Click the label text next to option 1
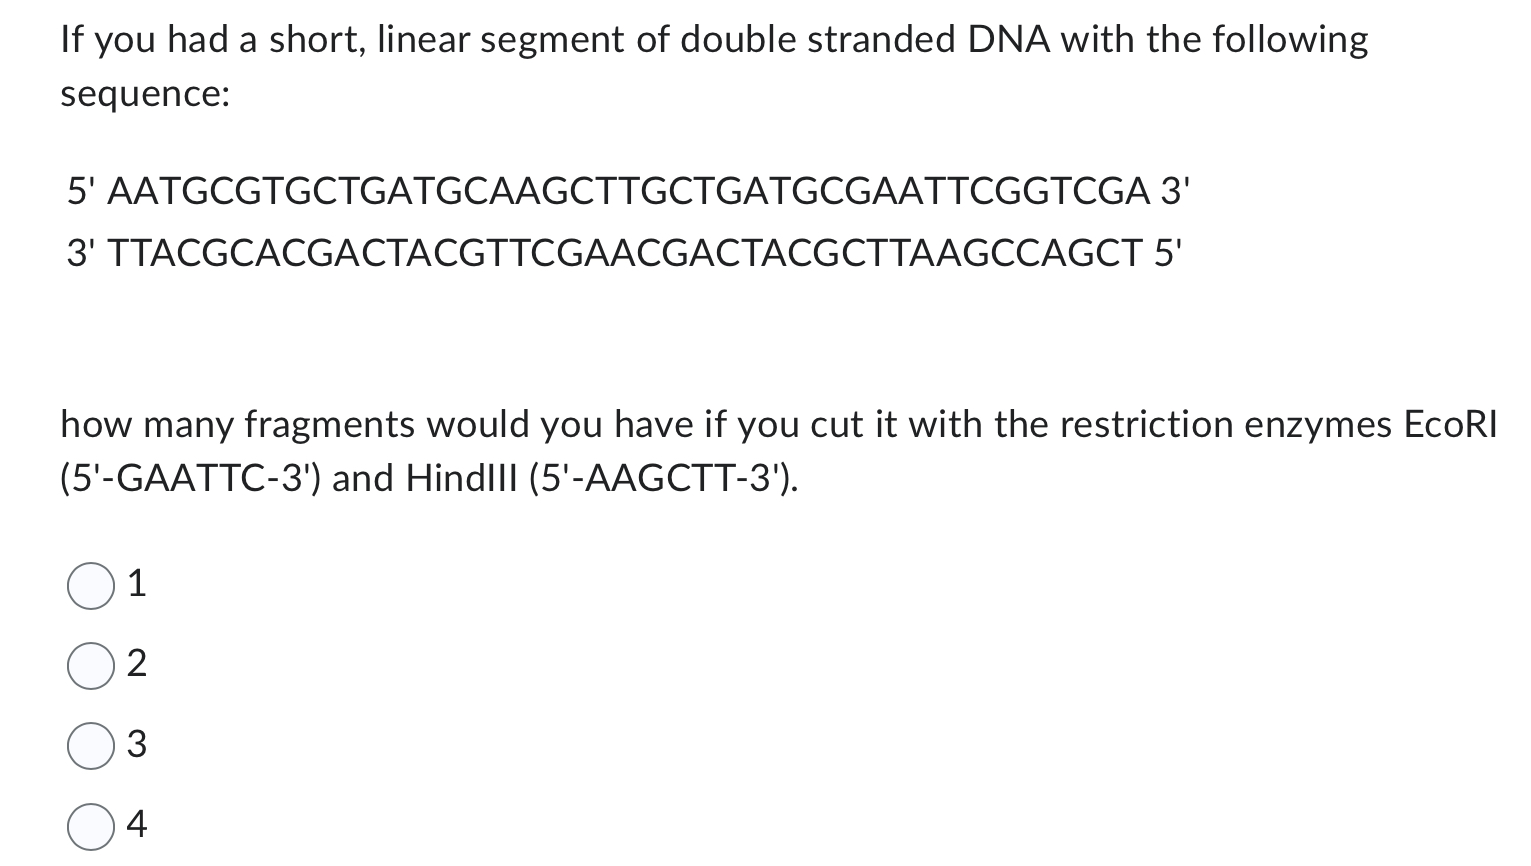The height and width of the screenshot is (866, 1531). pos(137,583)
